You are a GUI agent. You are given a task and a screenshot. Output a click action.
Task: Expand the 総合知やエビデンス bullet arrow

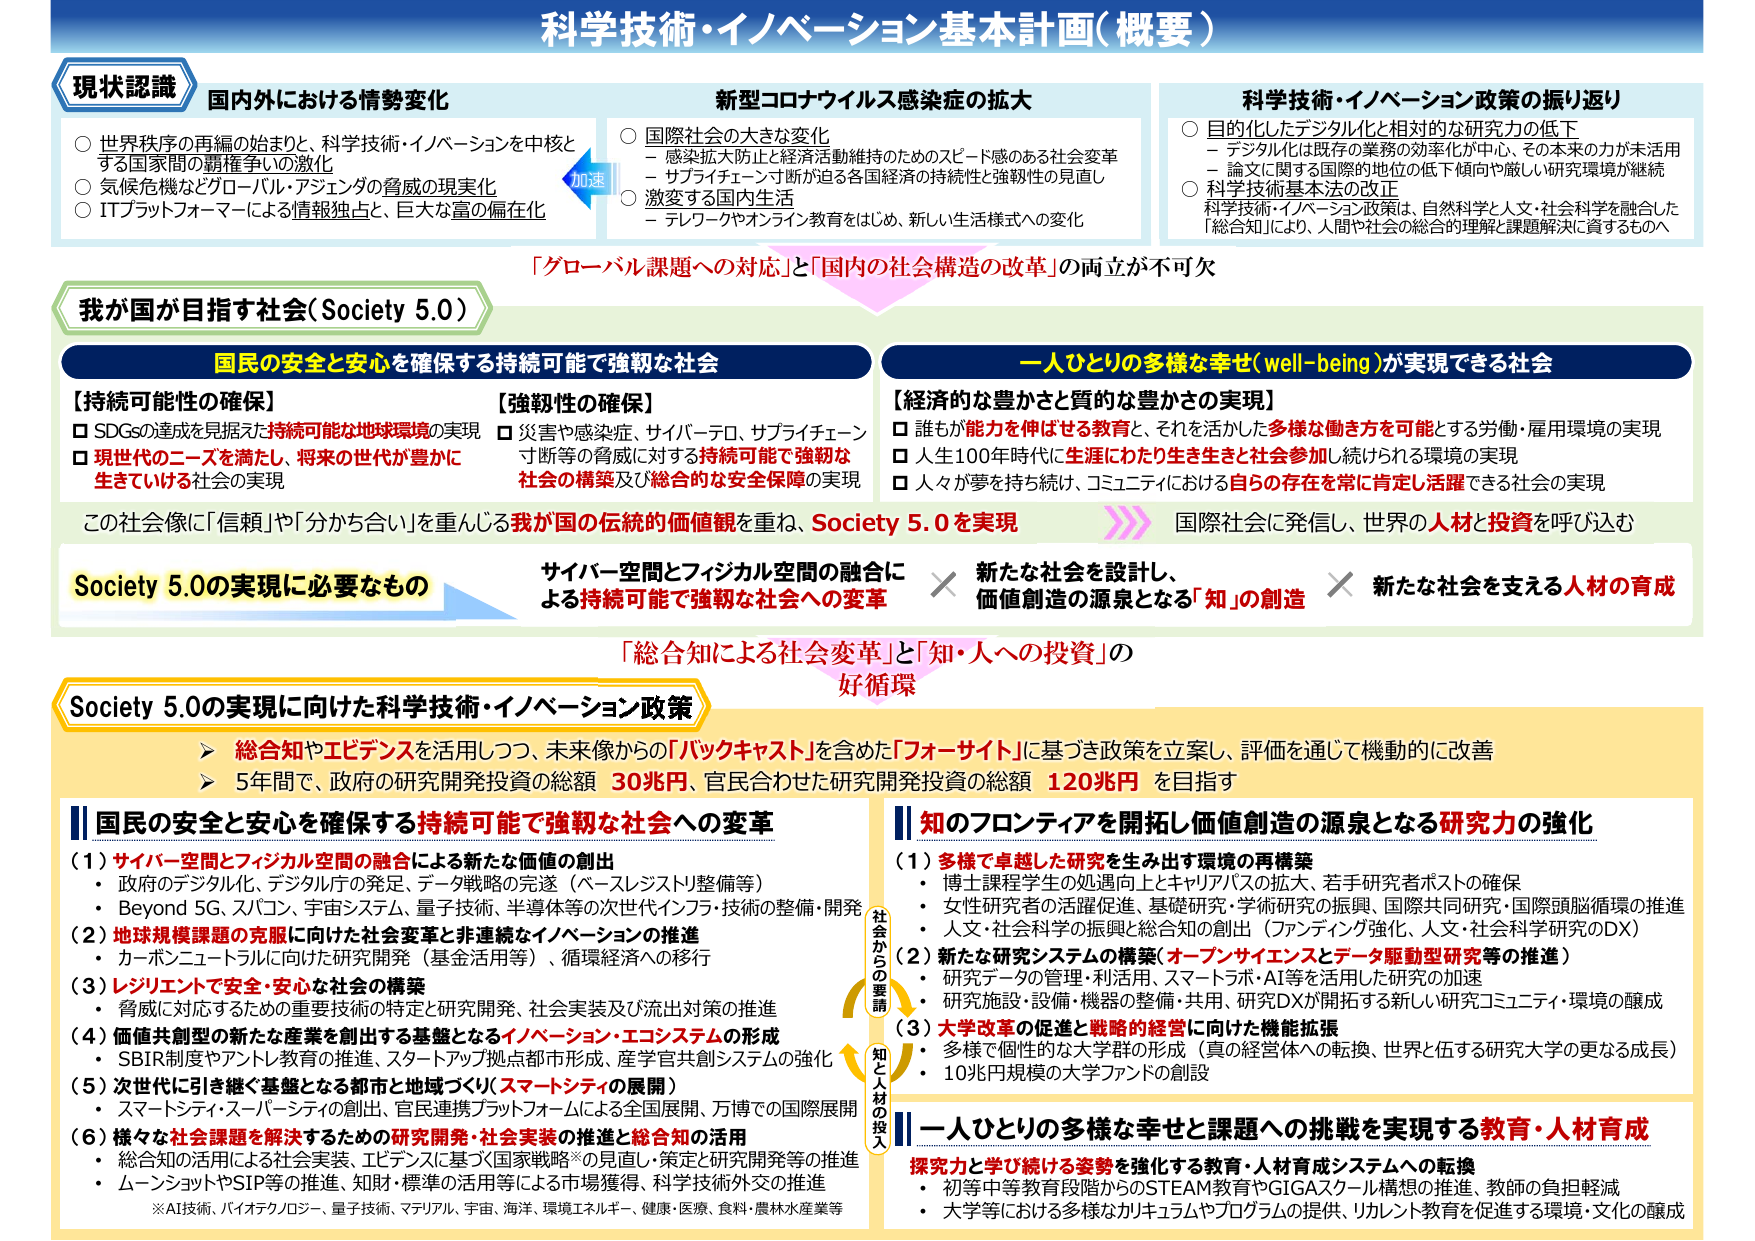coord(208,748)
